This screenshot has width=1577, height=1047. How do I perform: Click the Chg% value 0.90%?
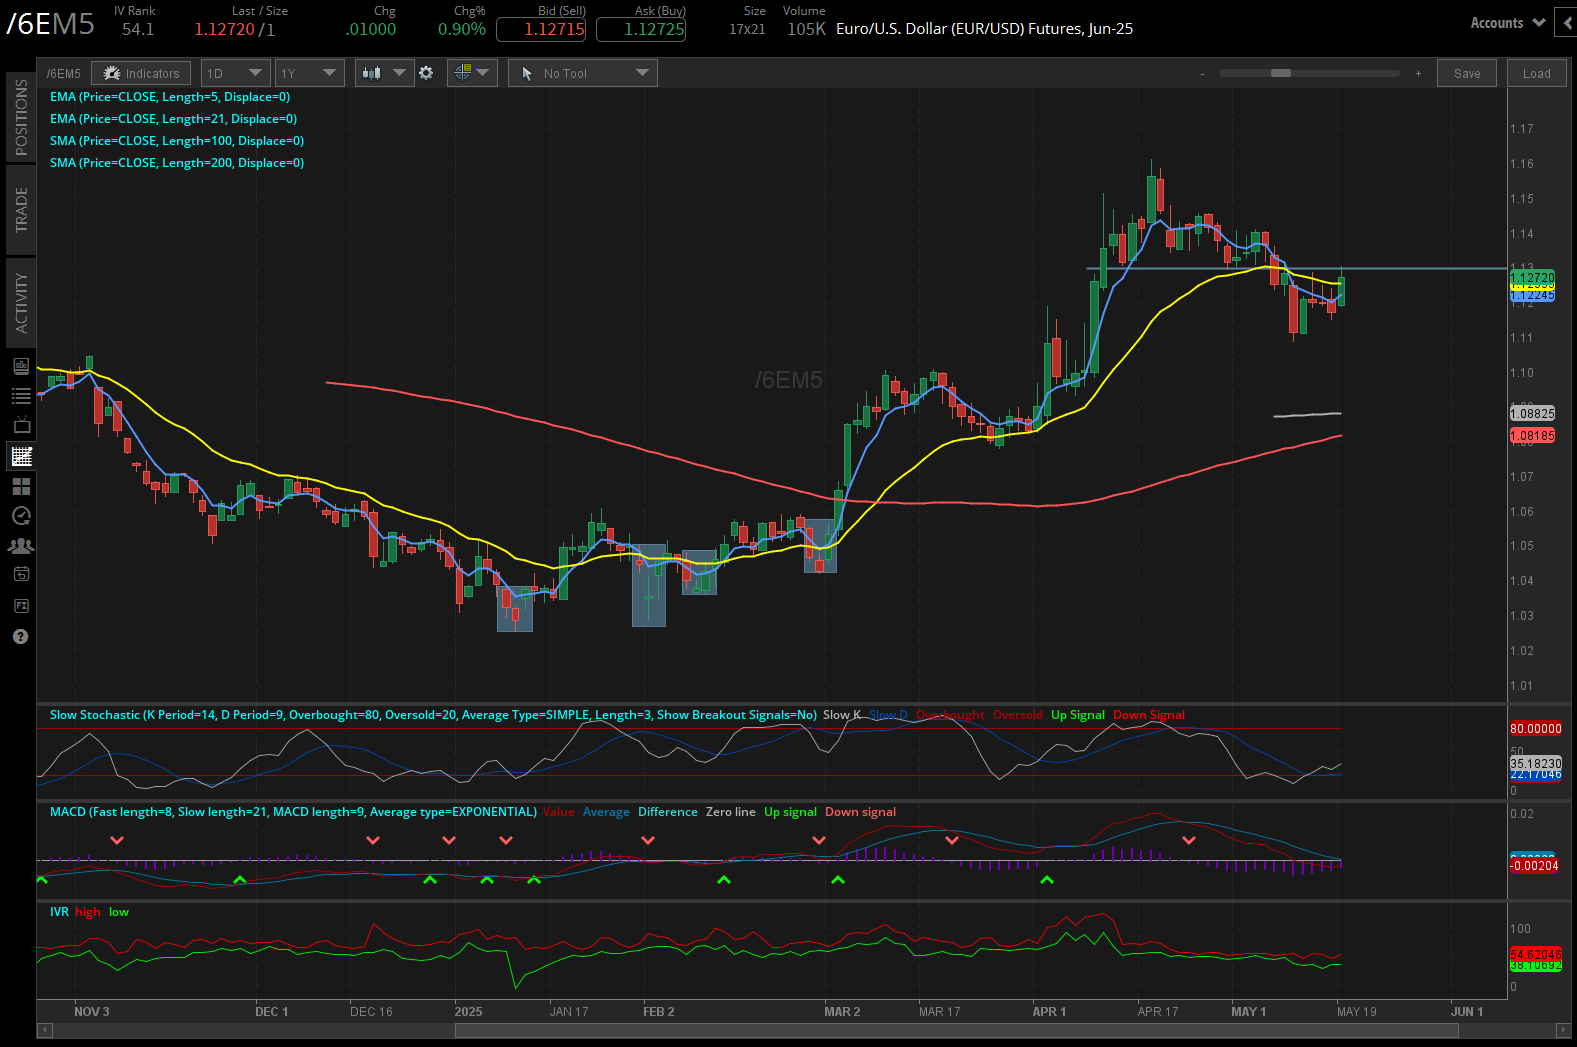[x=462, y=29]
